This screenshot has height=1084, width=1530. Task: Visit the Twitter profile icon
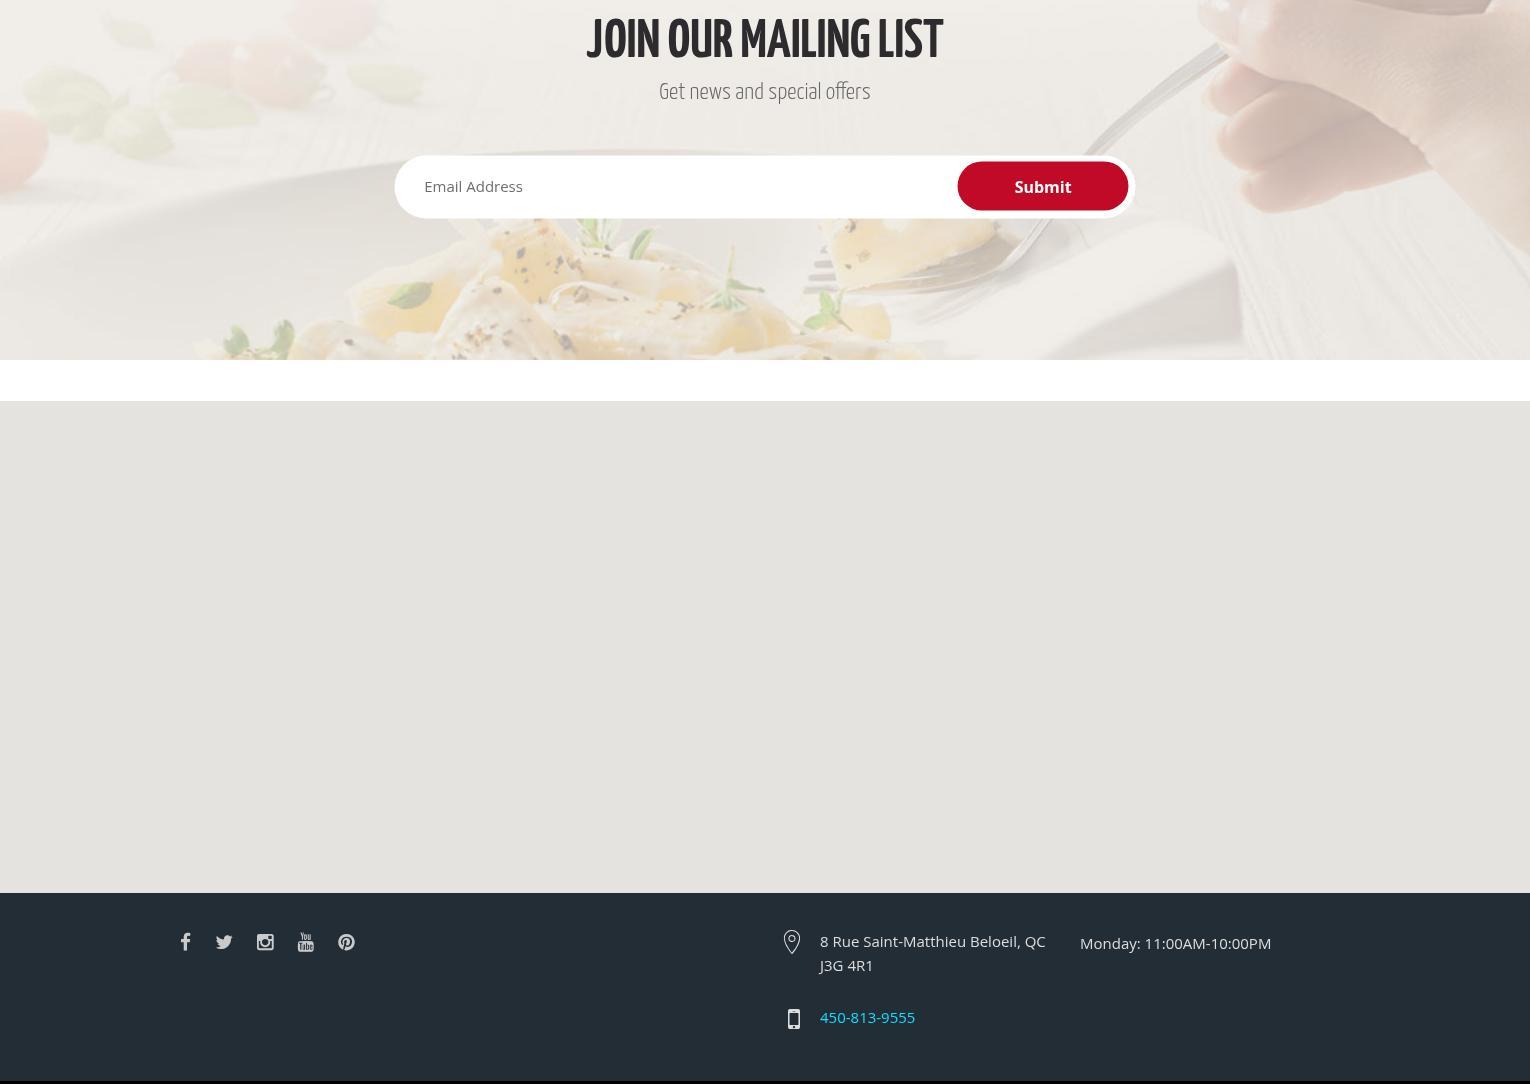tap(224, 942)
